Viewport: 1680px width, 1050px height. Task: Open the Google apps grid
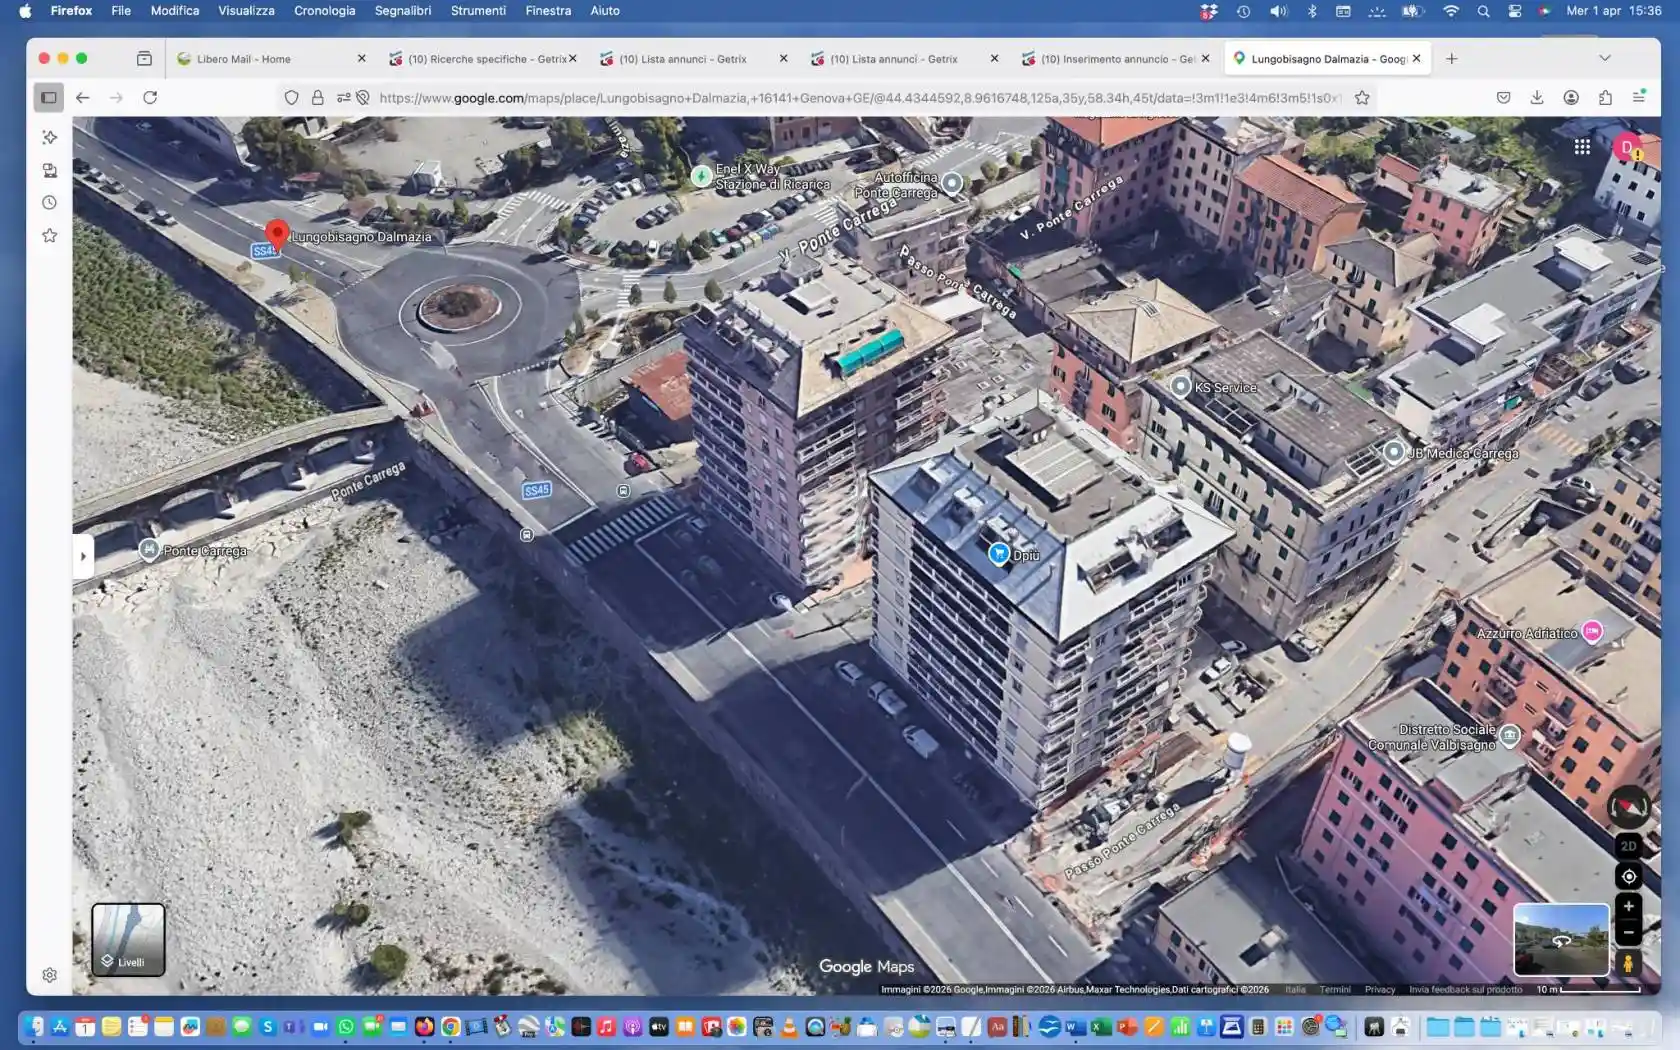1583,146
